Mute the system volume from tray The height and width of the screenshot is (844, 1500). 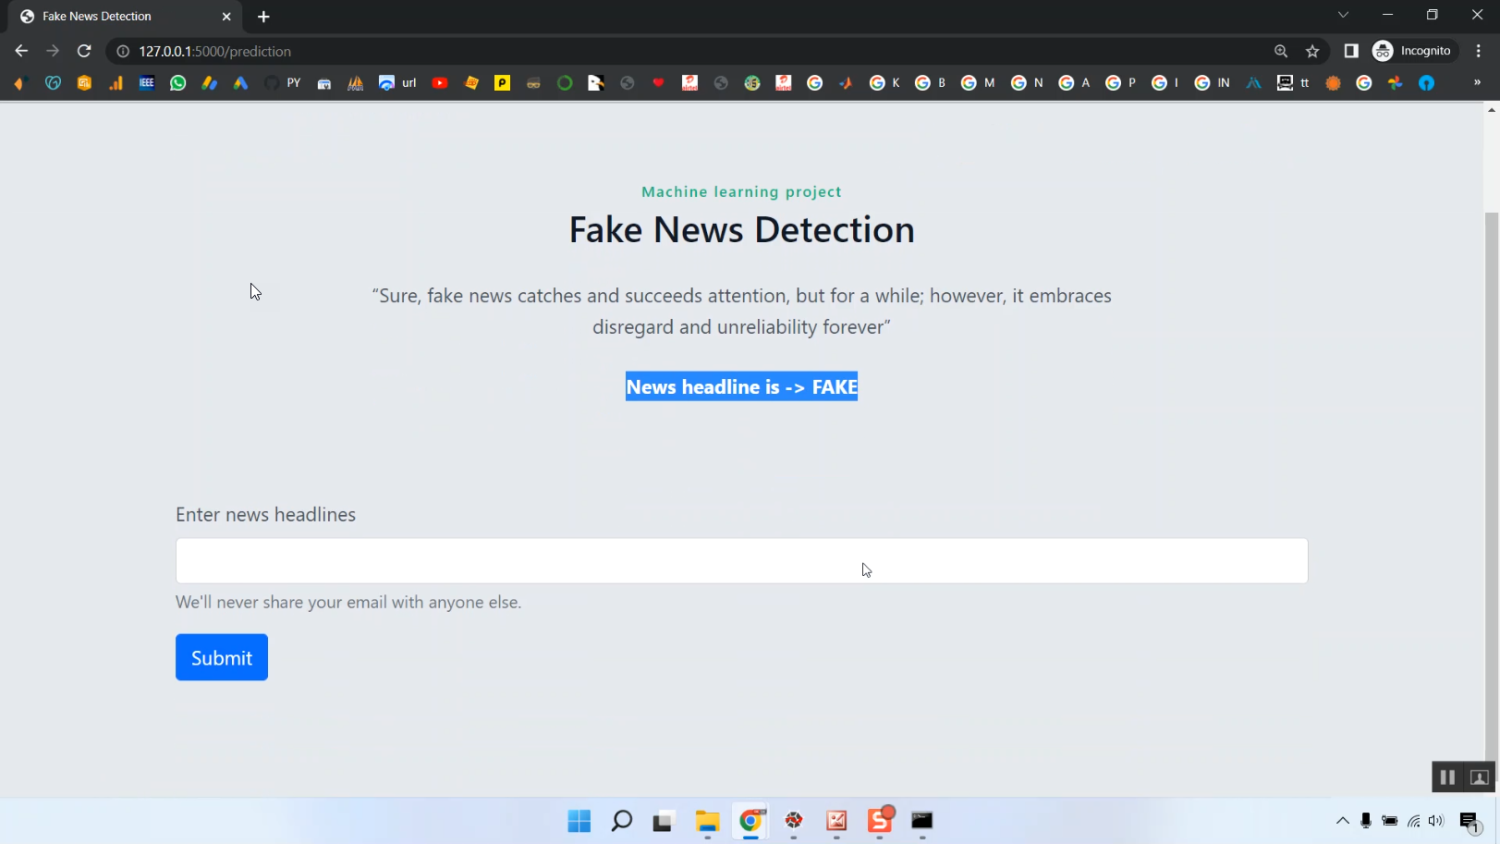click(x=1436, y=821)
